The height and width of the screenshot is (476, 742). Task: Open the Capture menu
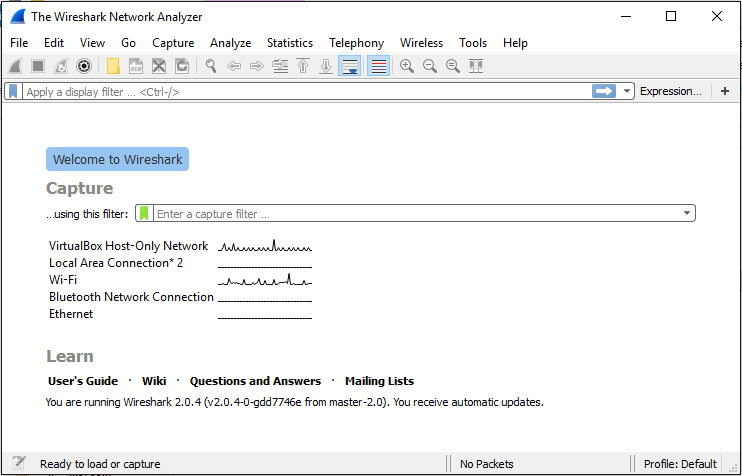click(x=173, y=43)
